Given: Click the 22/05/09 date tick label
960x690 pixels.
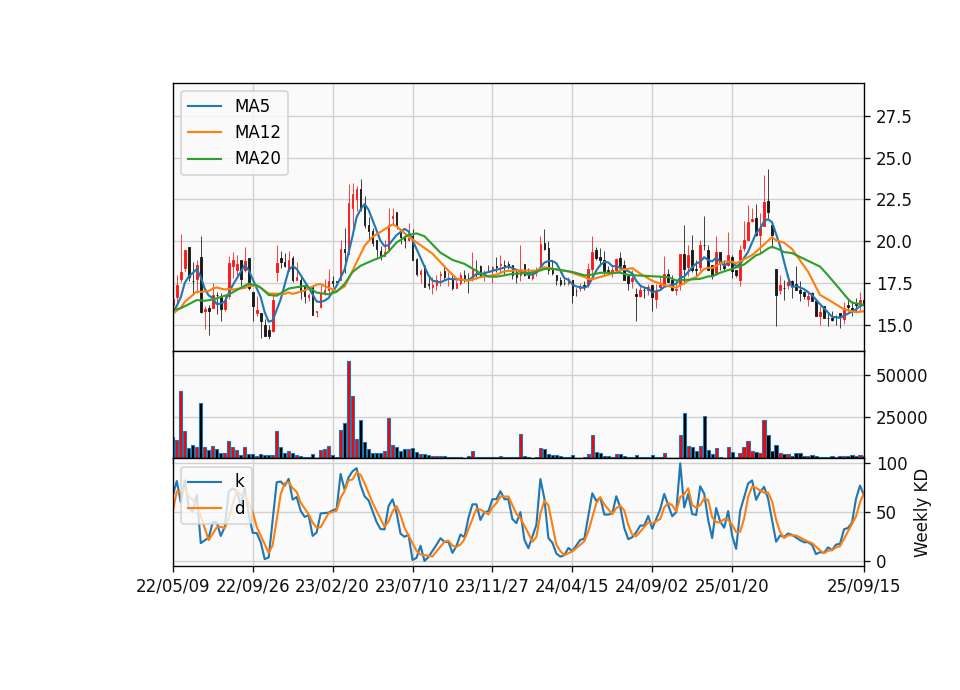Looking at the screenshot, I should [173, 586].
